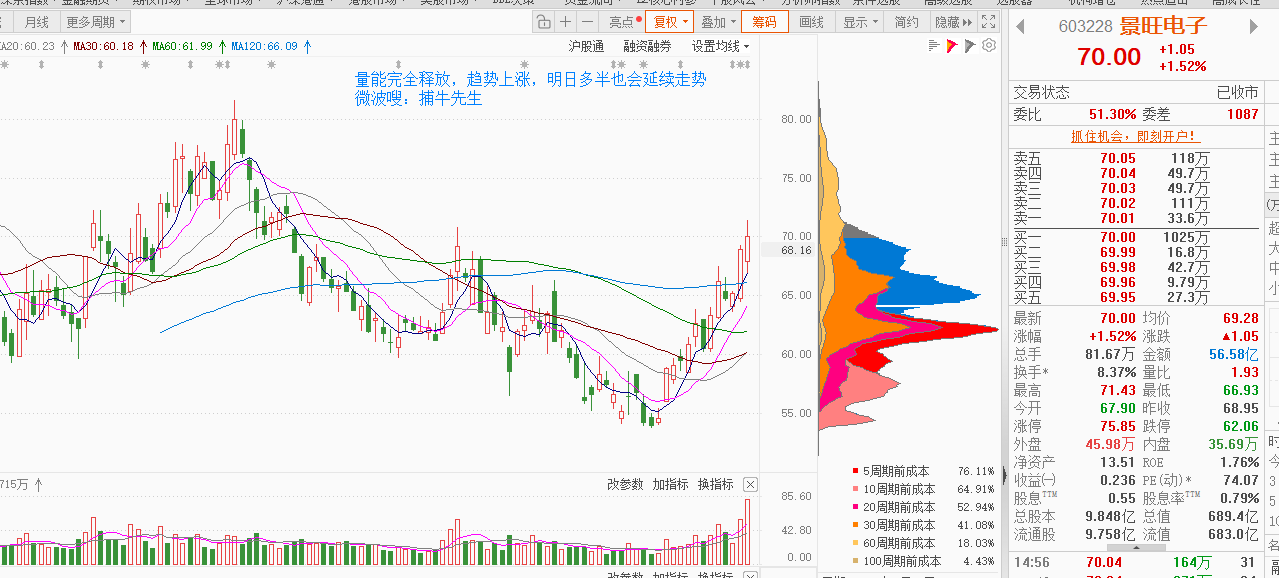This screenshot has width=1279, height=578.
Task: Click the 外盘 value 45.98万
Action: pyautogui.click(x=1110, y=444)
